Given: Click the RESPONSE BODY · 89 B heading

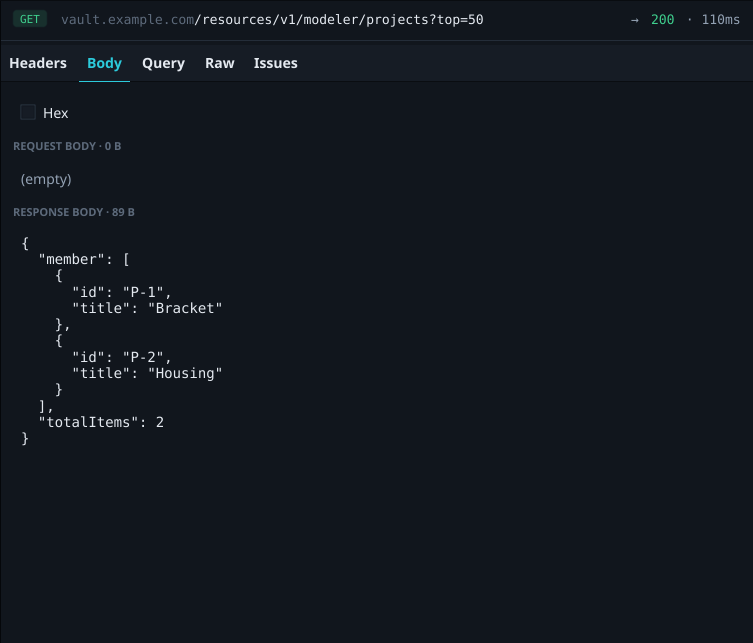Looking at the screenshot, I should click(x=73, y=212).
